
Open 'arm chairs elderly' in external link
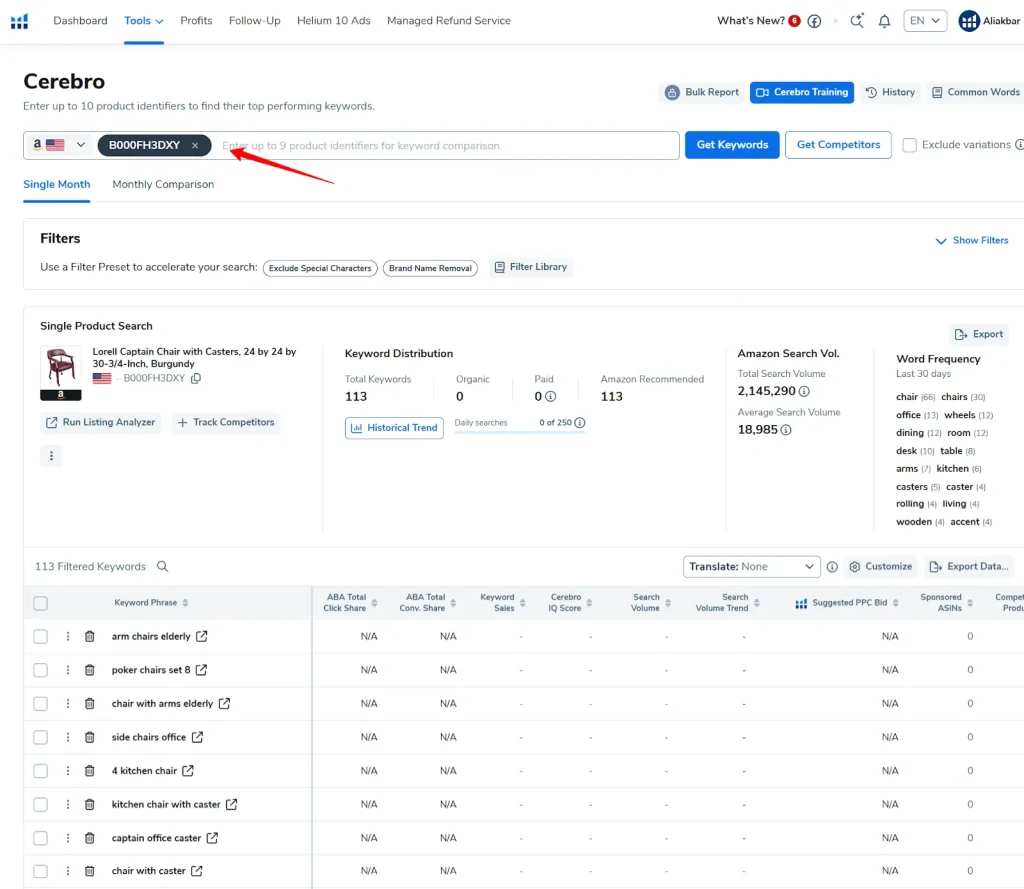(x=202, y=636)
